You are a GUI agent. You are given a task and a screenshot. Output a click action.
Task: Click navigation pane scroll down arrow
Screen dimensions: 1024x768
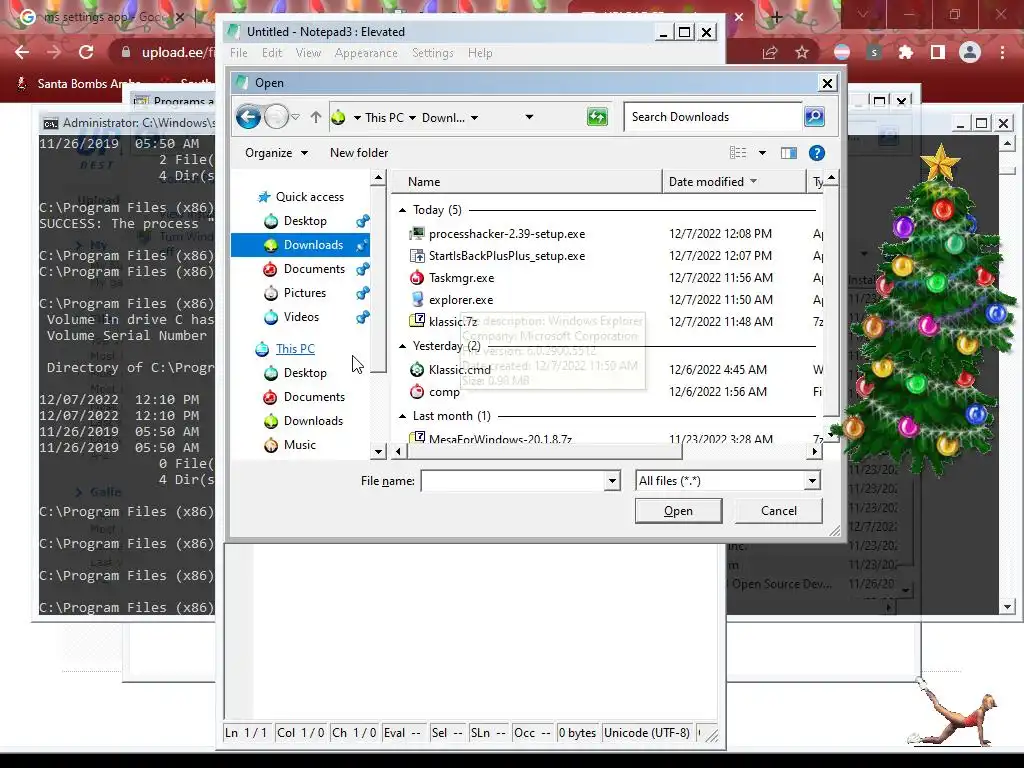[x=378, y=451]
